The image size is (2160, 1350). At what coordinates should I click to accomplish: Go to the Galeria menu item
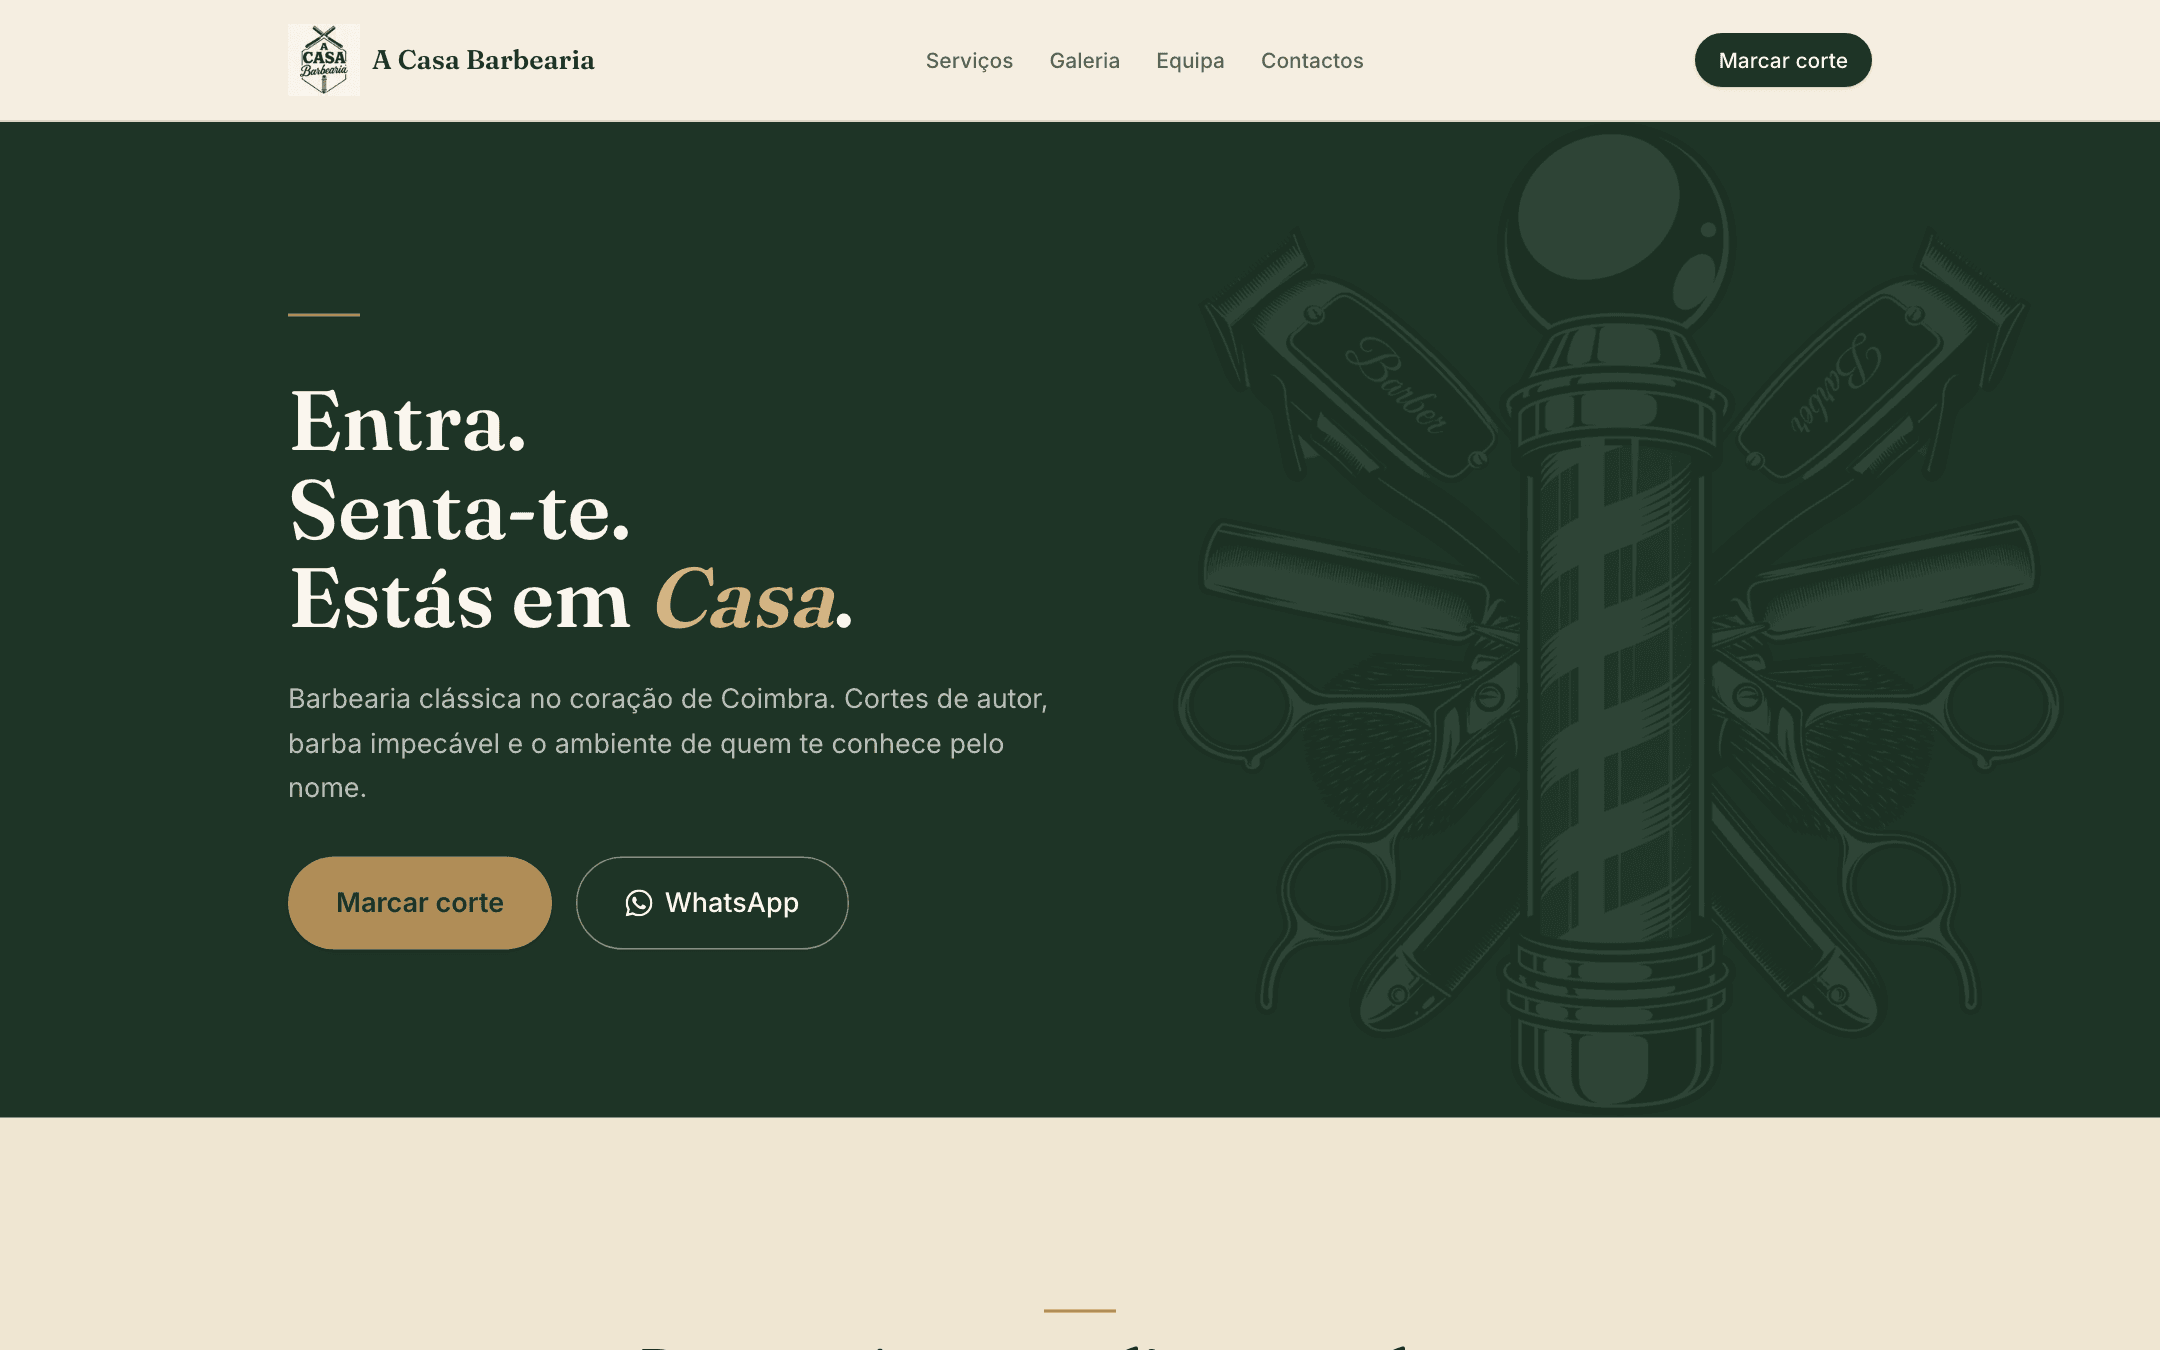coord(1084,61)
